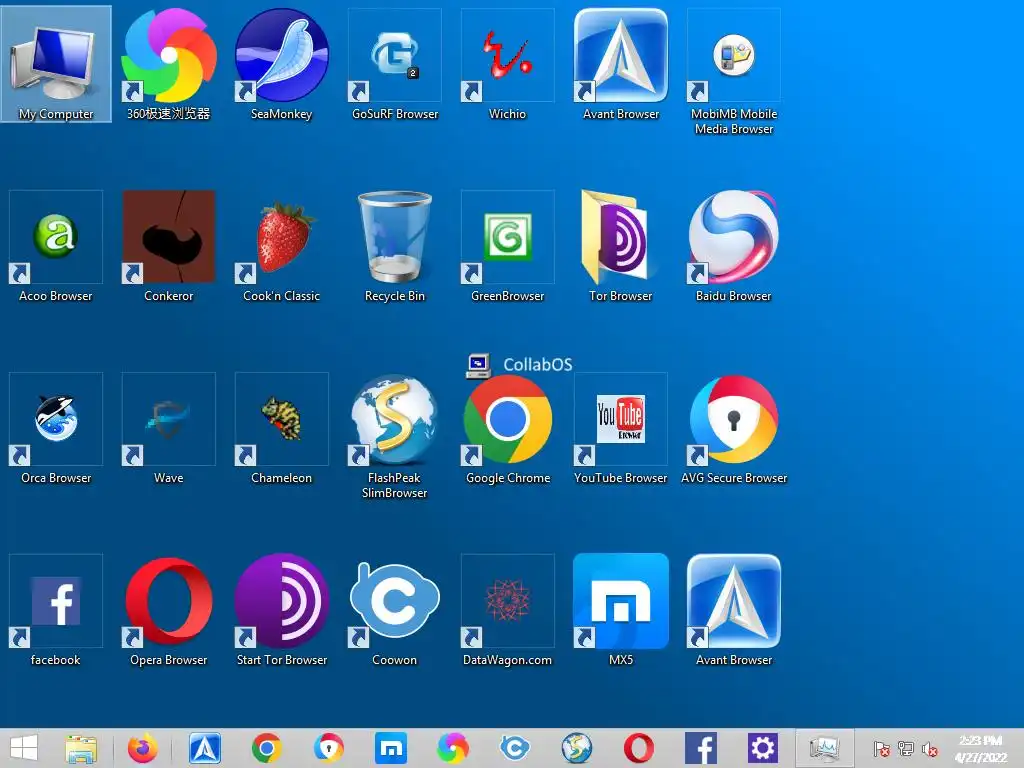Launch Maxthon from the taskbar

(391, 748)
